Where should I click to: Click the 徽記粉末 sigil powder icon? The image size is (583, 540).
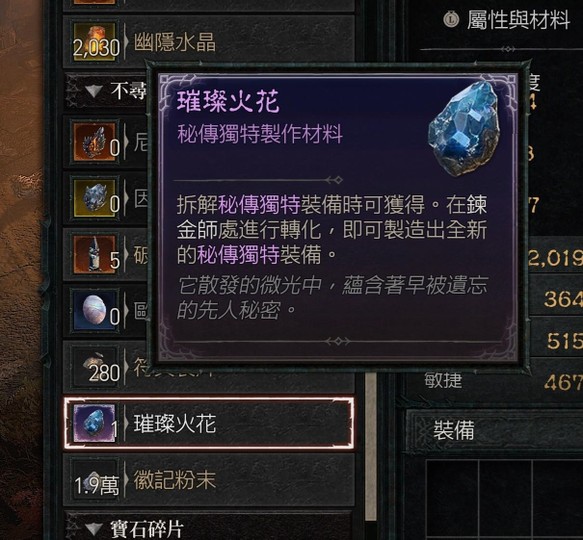(x=94, y=480)
